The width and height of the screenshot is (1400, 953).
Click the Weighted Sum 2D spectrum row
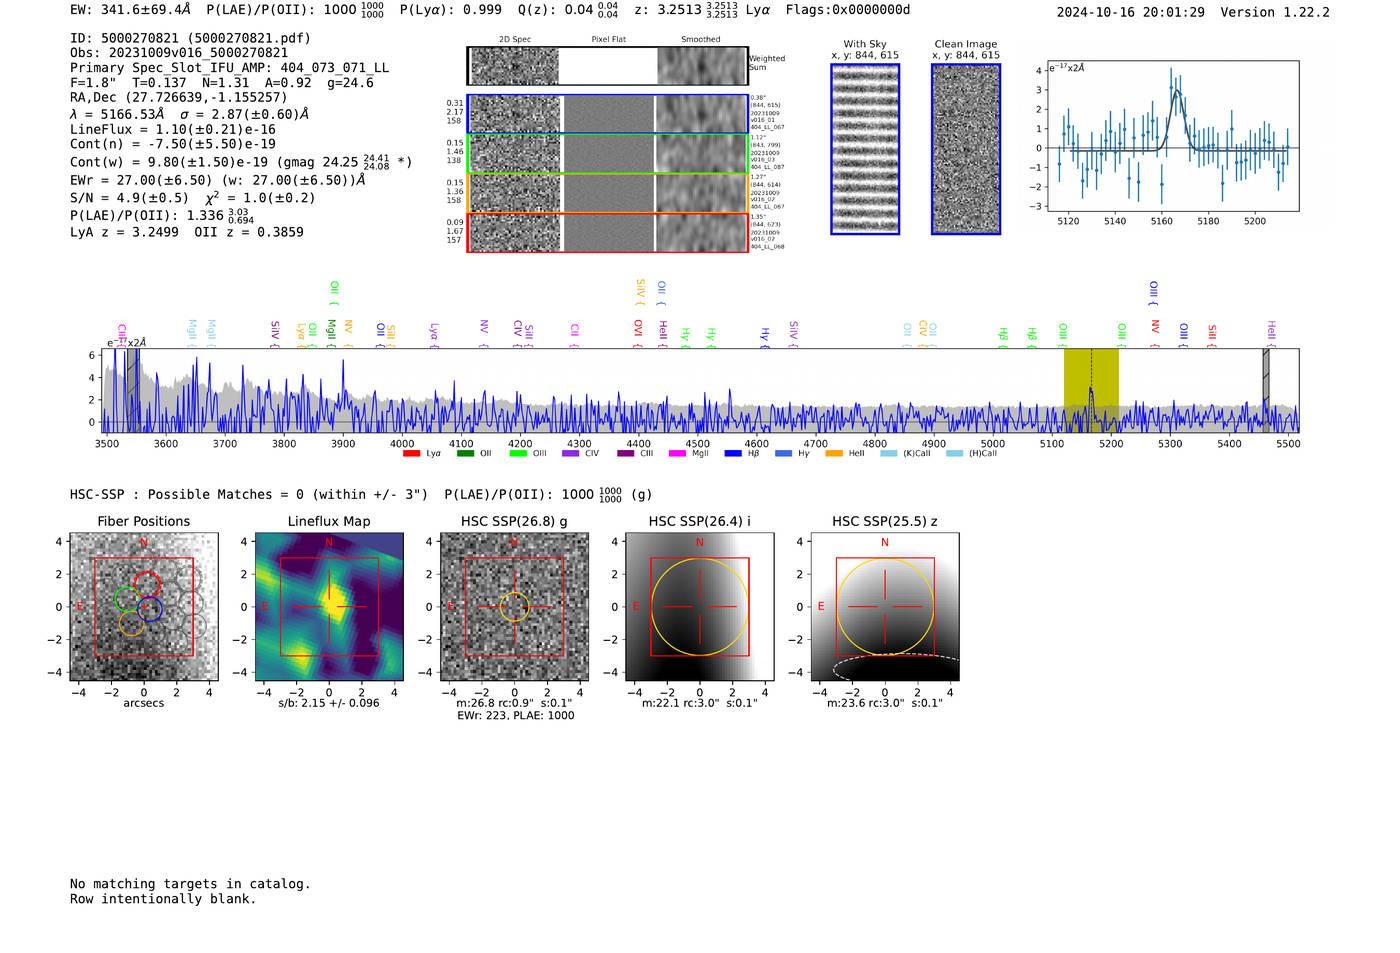click(x=608, y=66)
